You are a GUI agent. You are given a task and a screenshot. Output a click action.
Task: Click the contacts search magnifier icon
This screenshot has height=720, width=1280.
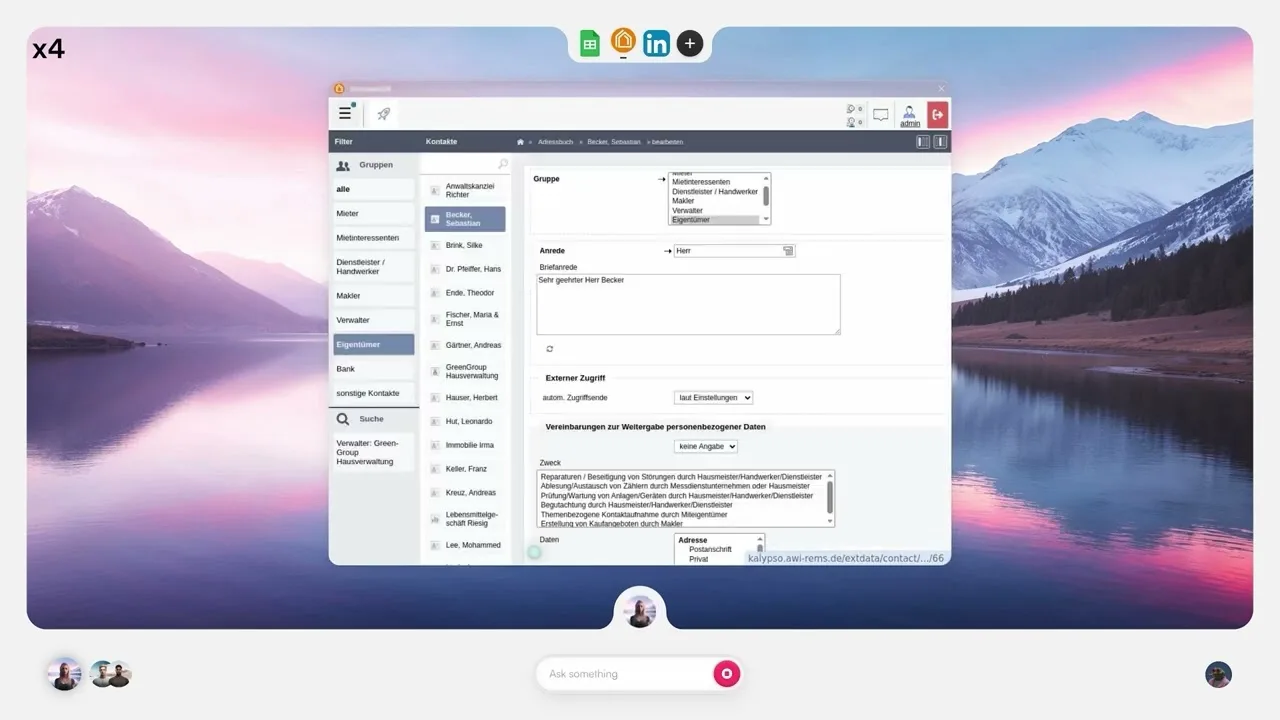[503, 164]
